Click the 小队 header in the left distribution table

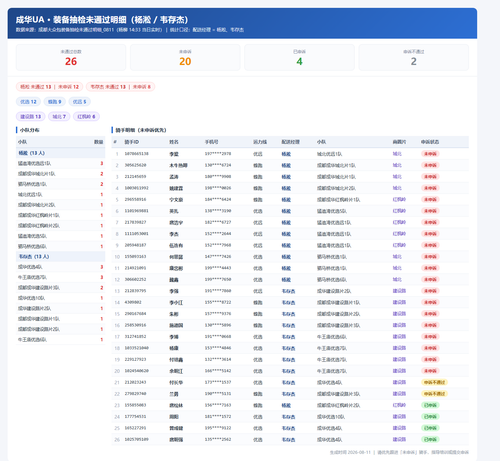pos(22,142)
